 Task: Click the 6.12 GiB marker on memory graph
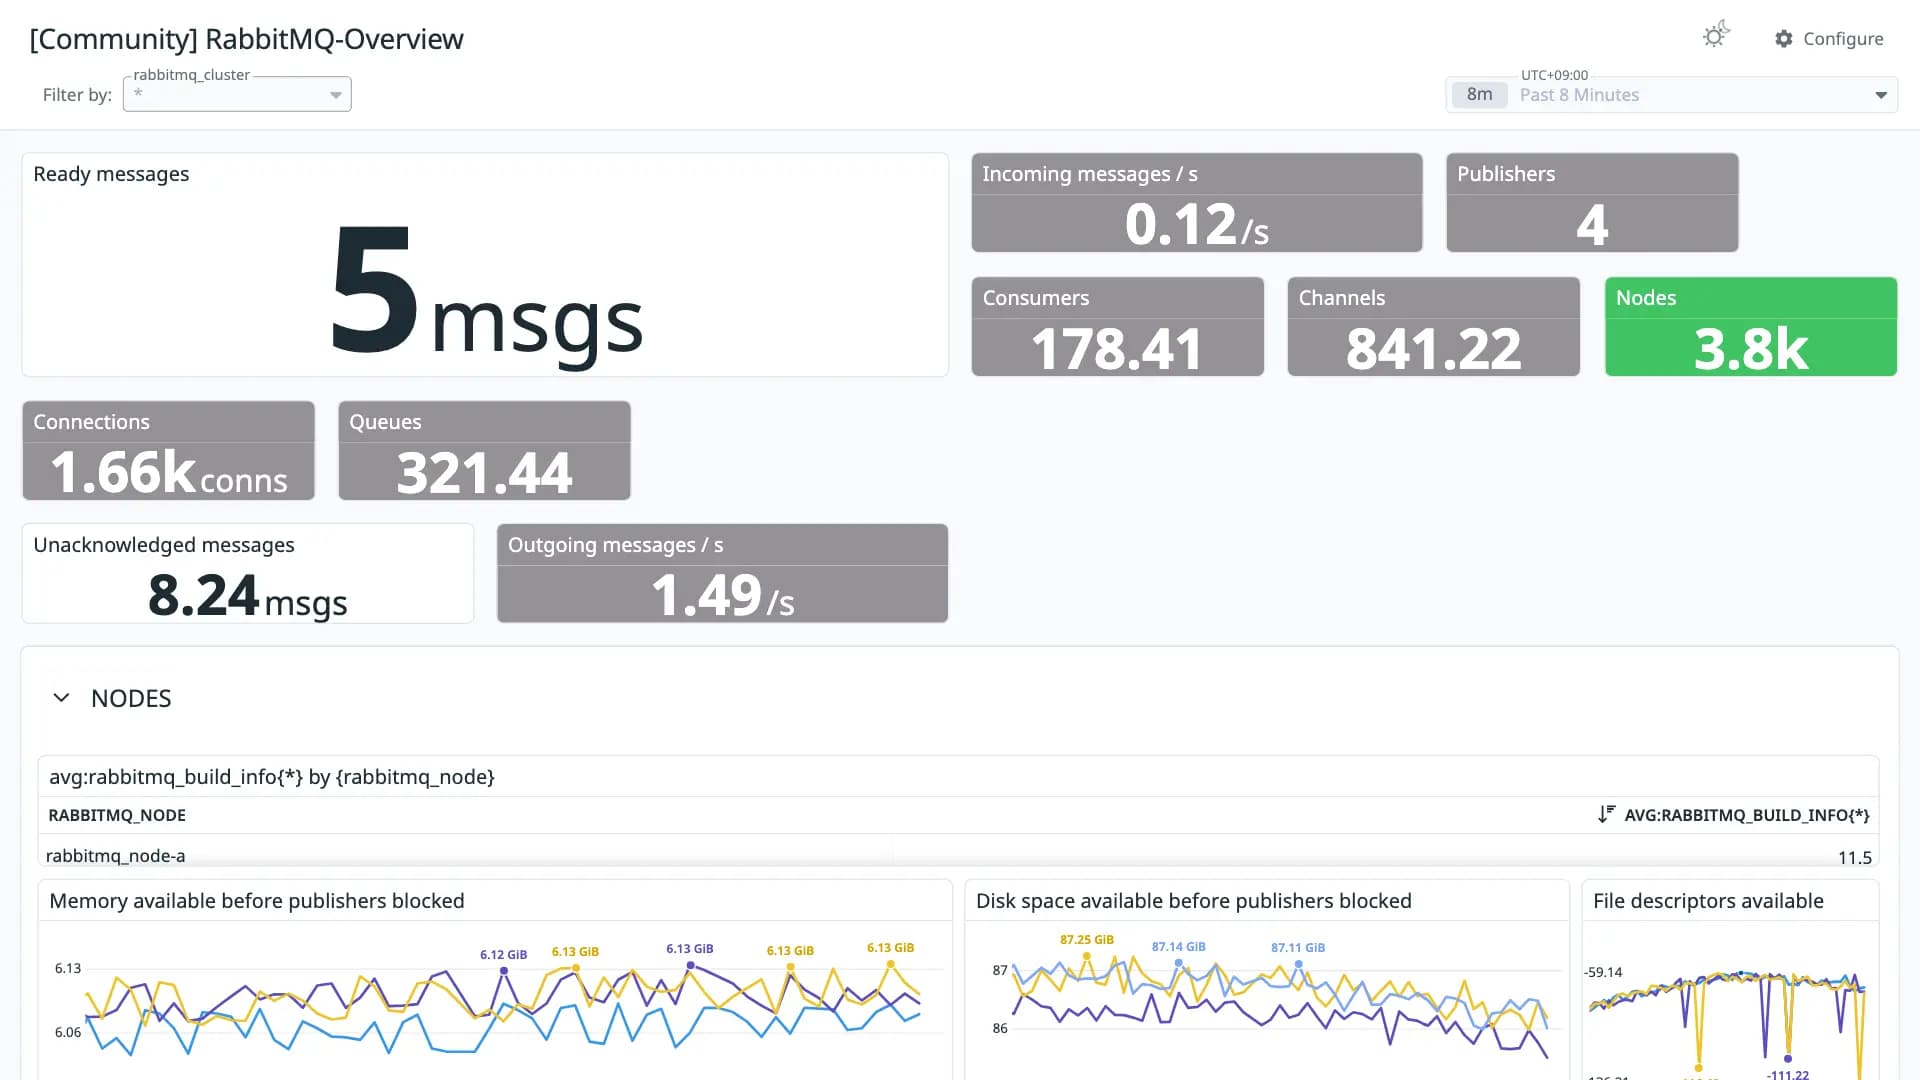(x=504, y=970)
